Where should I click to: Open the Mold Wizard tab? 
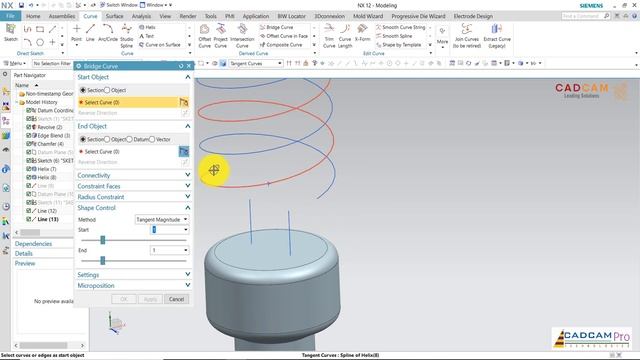click(368, 16)
